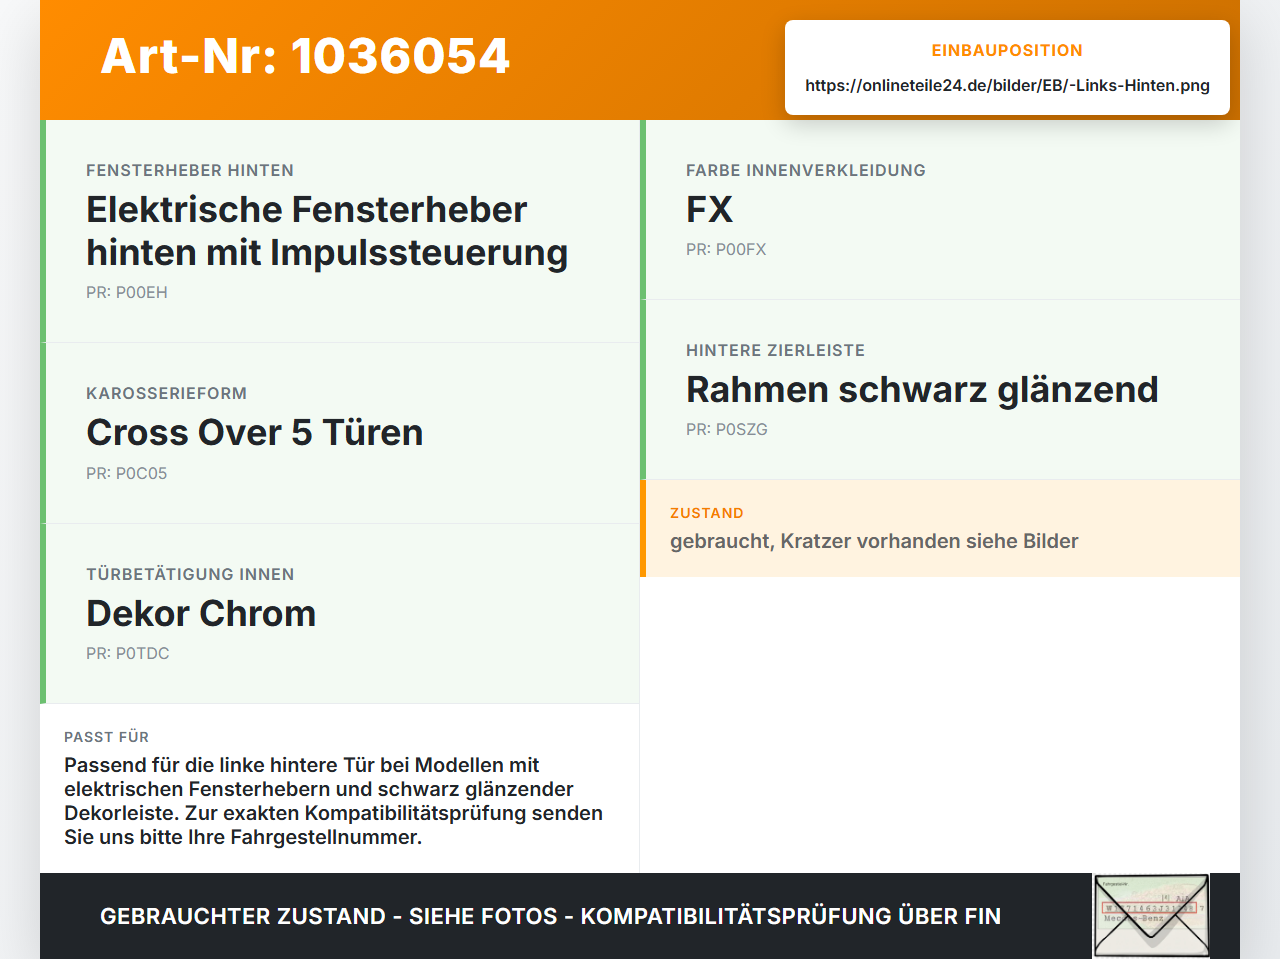
Task: Click the PR: P0TDC code
Action: 128,653
